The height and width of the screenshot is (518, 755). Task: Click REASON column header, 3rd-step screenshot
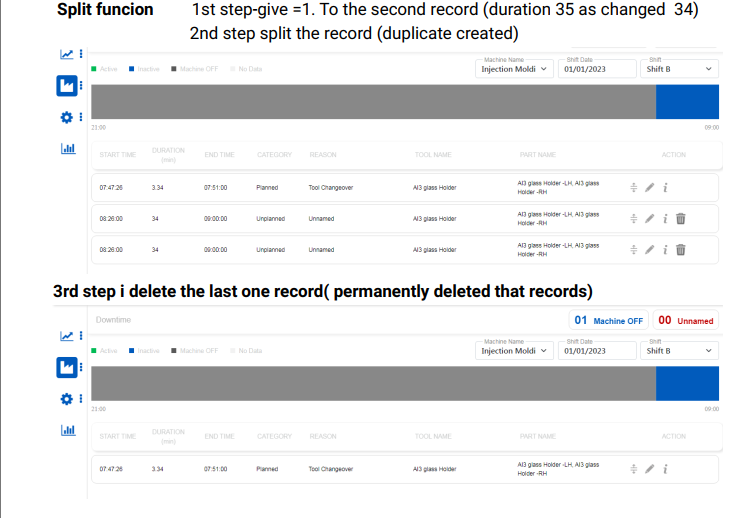[x=323, y=436]
